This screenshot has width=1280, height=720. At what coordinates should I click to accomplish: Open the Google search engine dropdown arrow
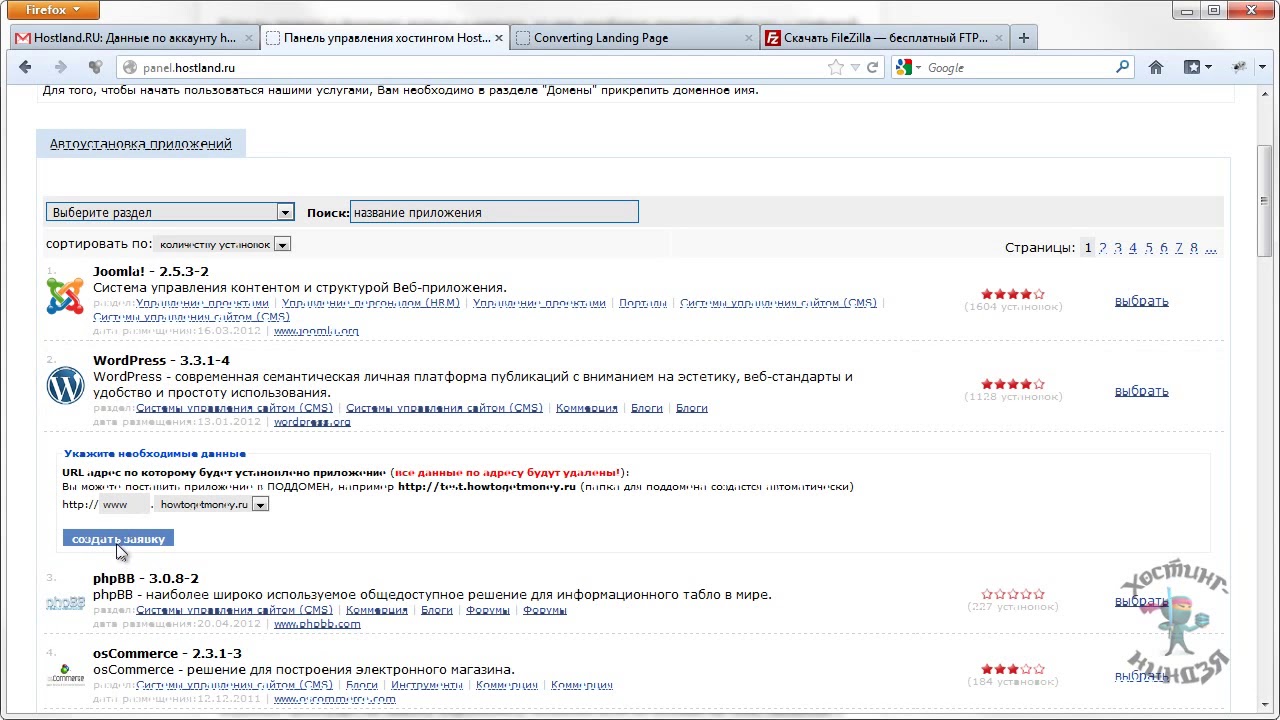coord(919,67)
